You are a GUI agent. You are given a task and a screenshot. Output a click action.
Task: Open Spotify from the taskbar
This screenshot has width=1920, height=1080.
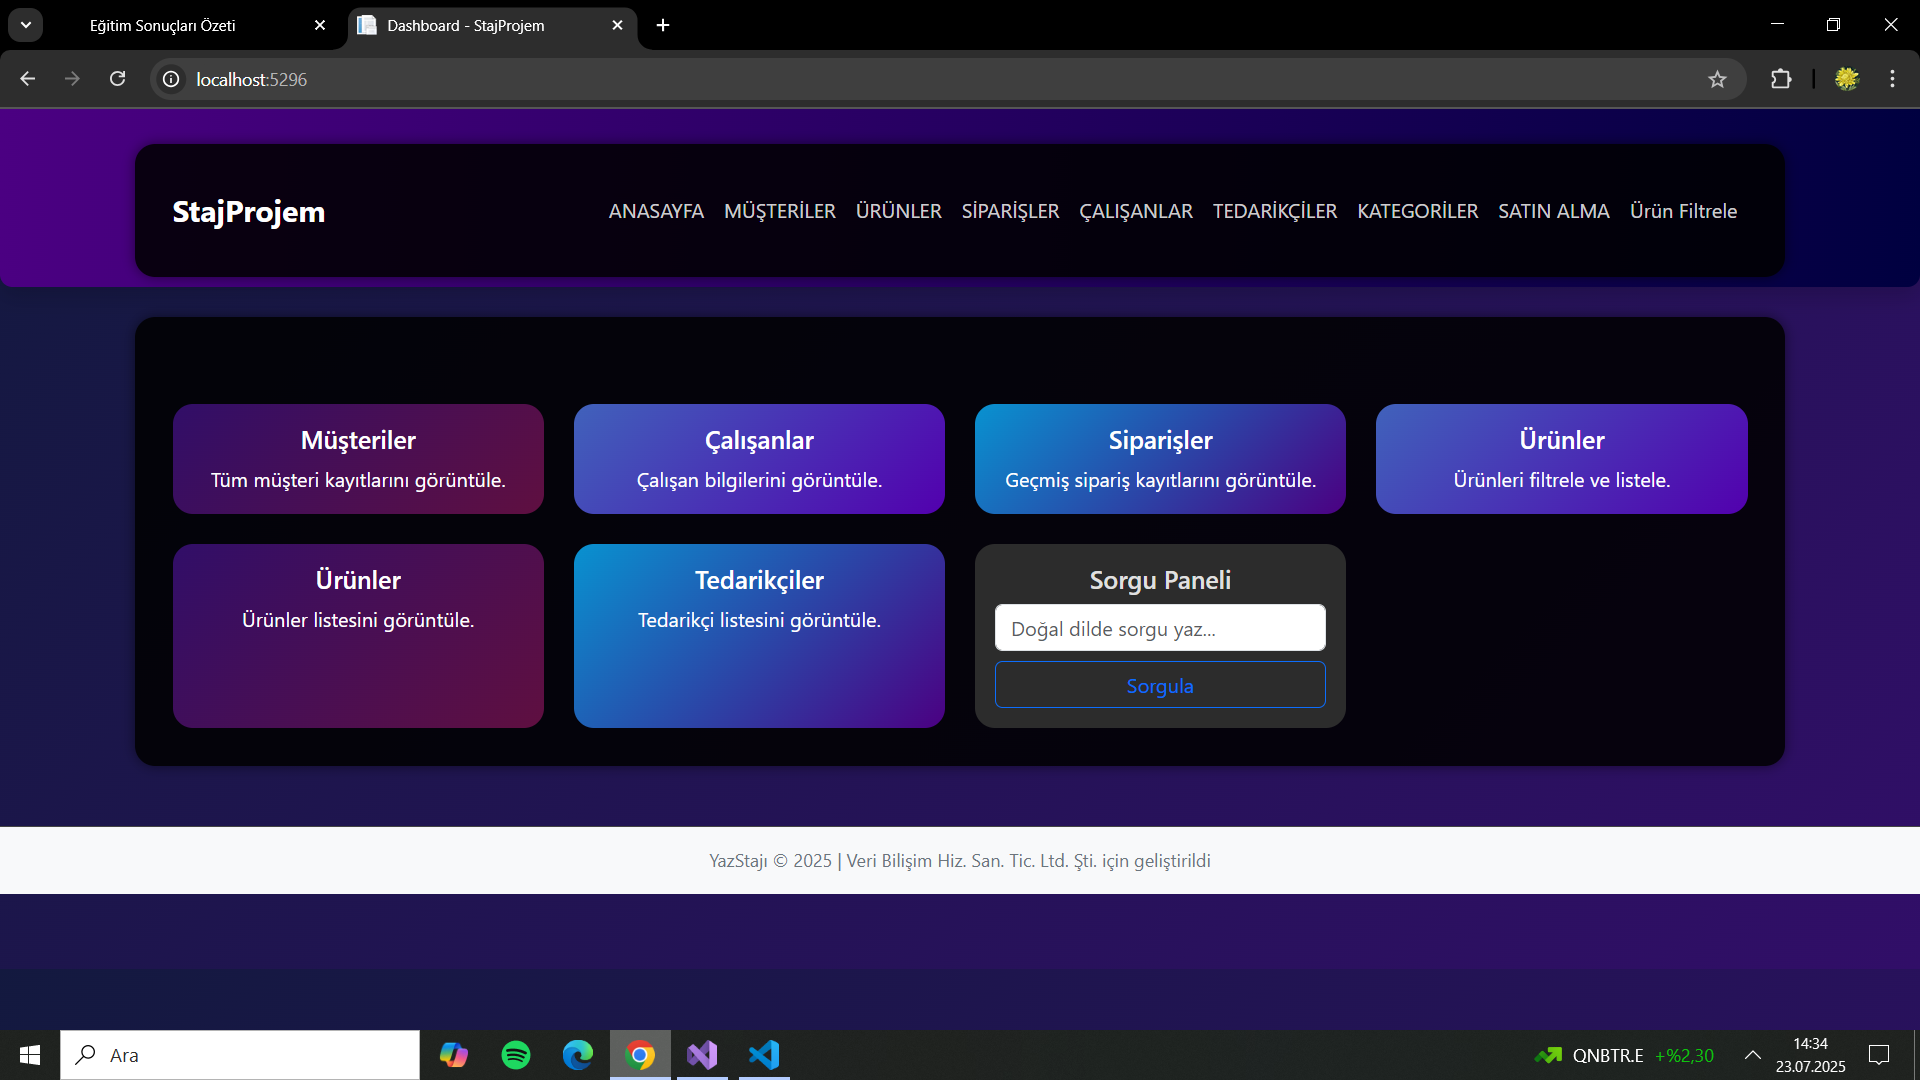[516, 1055]
